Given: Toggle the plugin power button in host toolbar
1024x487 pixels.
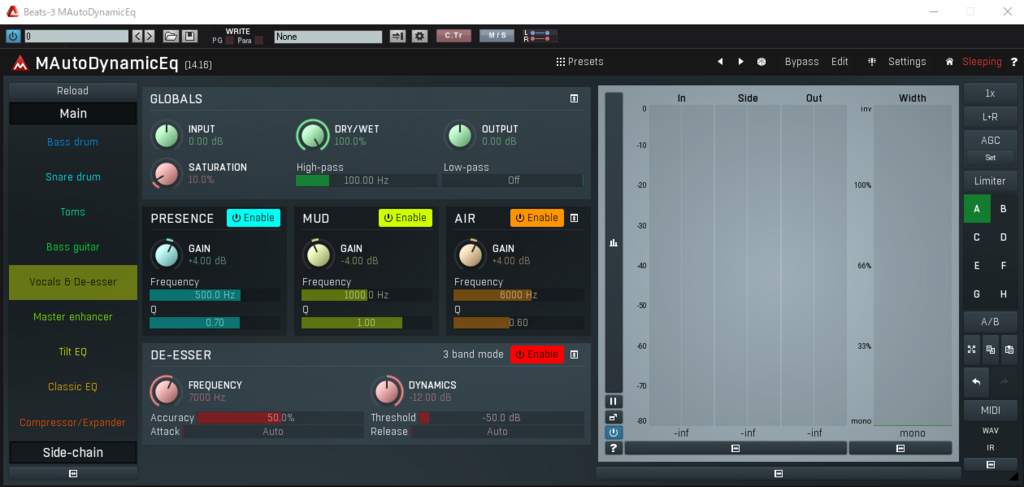Looking at the screenshot, I should tap(13, 37).
